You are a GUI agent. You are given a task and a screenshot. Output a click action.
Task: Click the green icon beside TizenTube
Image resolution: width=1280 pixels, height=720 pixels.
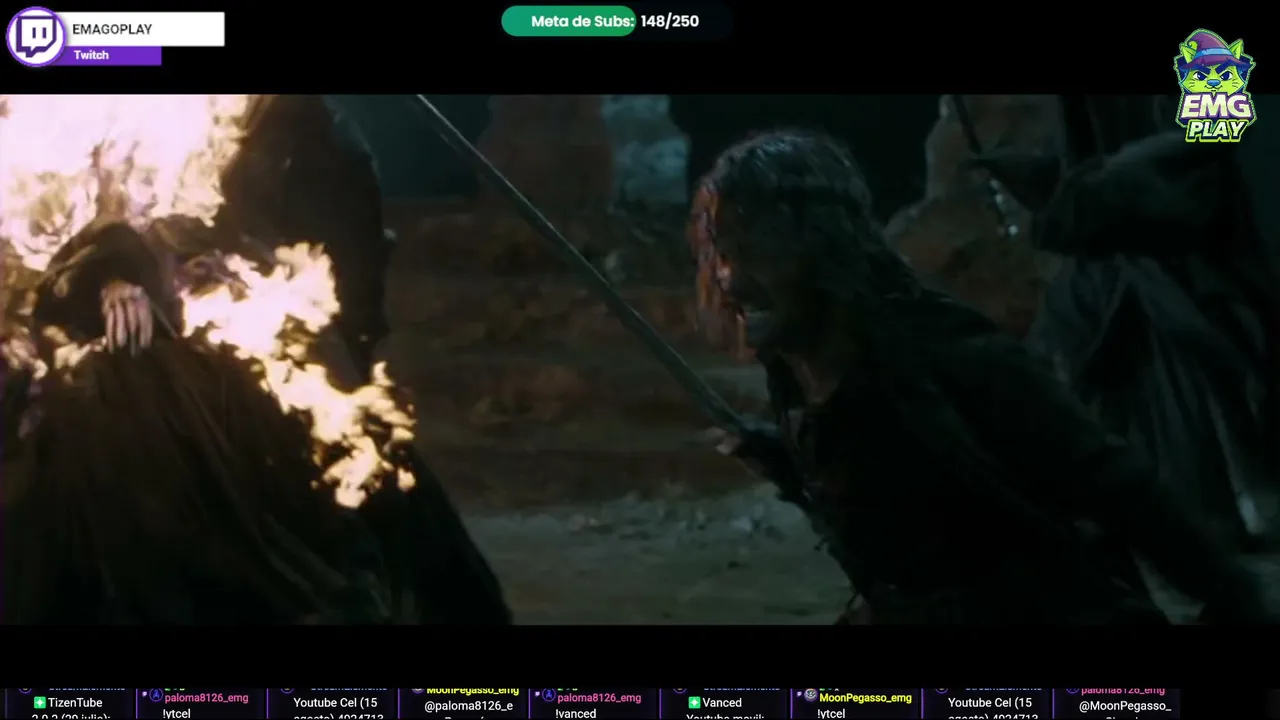(x=40, y=703)
